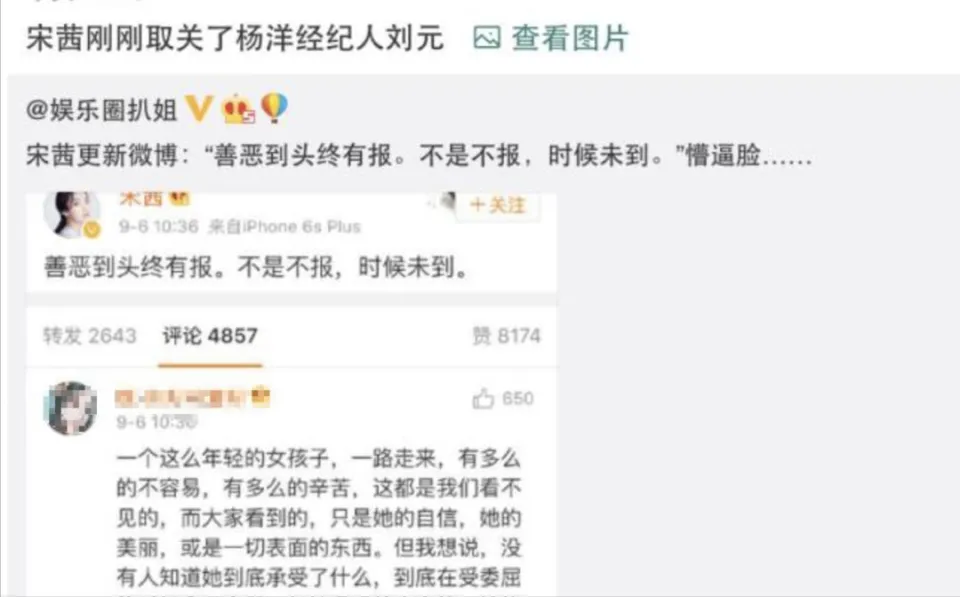The width and height of the screenshot is (960, 597).
Task: Like the comment with thumbs-up icon
Action: (x=483, y=399)
